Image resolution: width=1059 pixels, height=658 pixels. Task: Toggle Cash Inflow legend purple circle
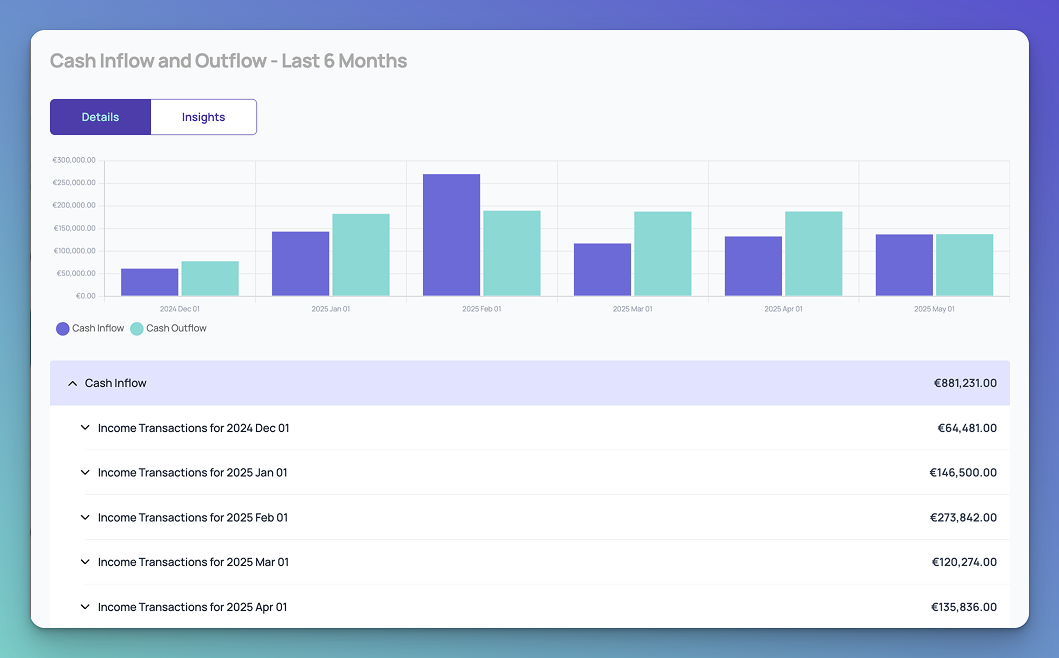pyautogui.click(x=63, y=329)
